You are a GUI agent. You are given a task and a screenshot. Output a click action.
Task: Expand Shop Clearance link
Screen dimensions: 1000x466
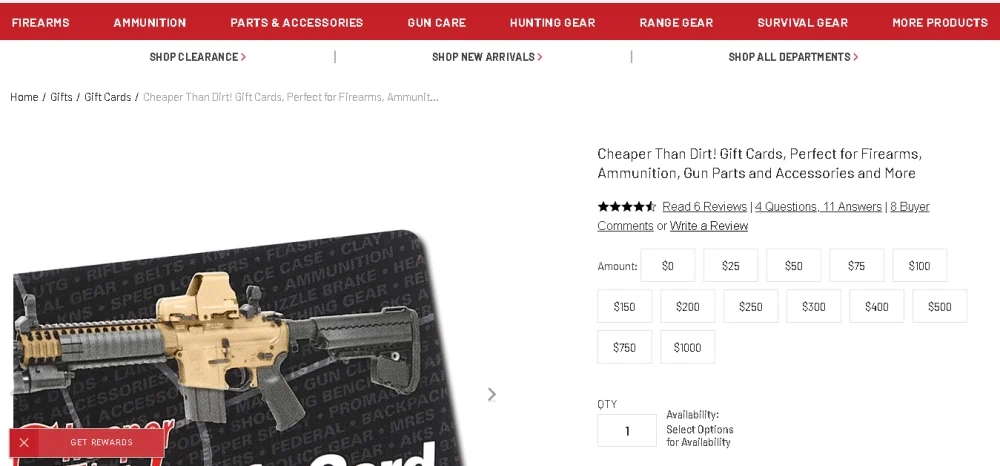point(198,57)
